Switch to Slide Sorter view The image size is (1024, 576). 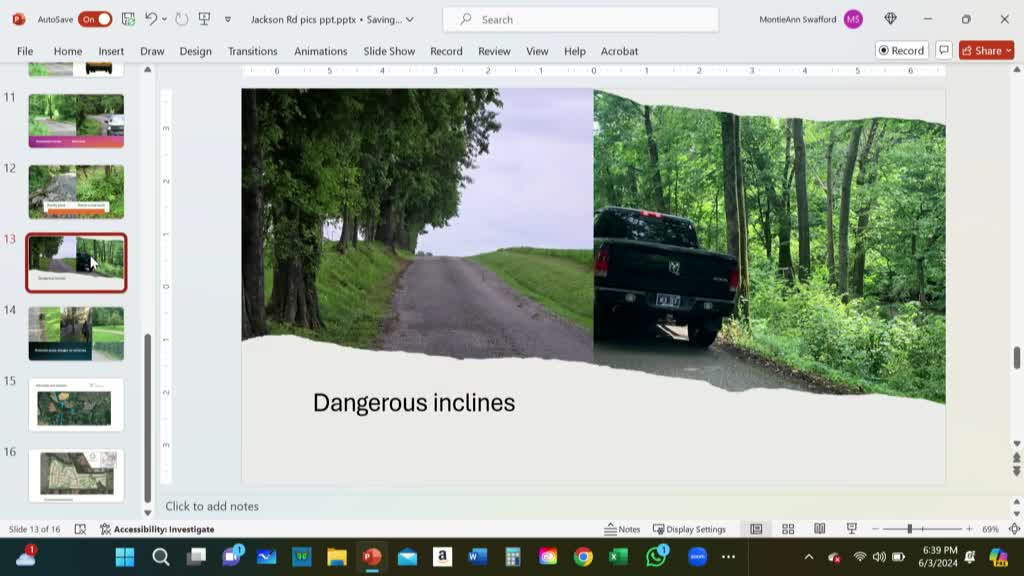coord(788,529)
